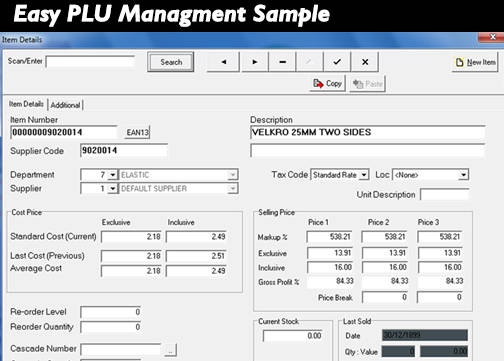This screenshot has height=361, width=504.
Task: Open Department number dropdown
Action: (x=113, y=175)
